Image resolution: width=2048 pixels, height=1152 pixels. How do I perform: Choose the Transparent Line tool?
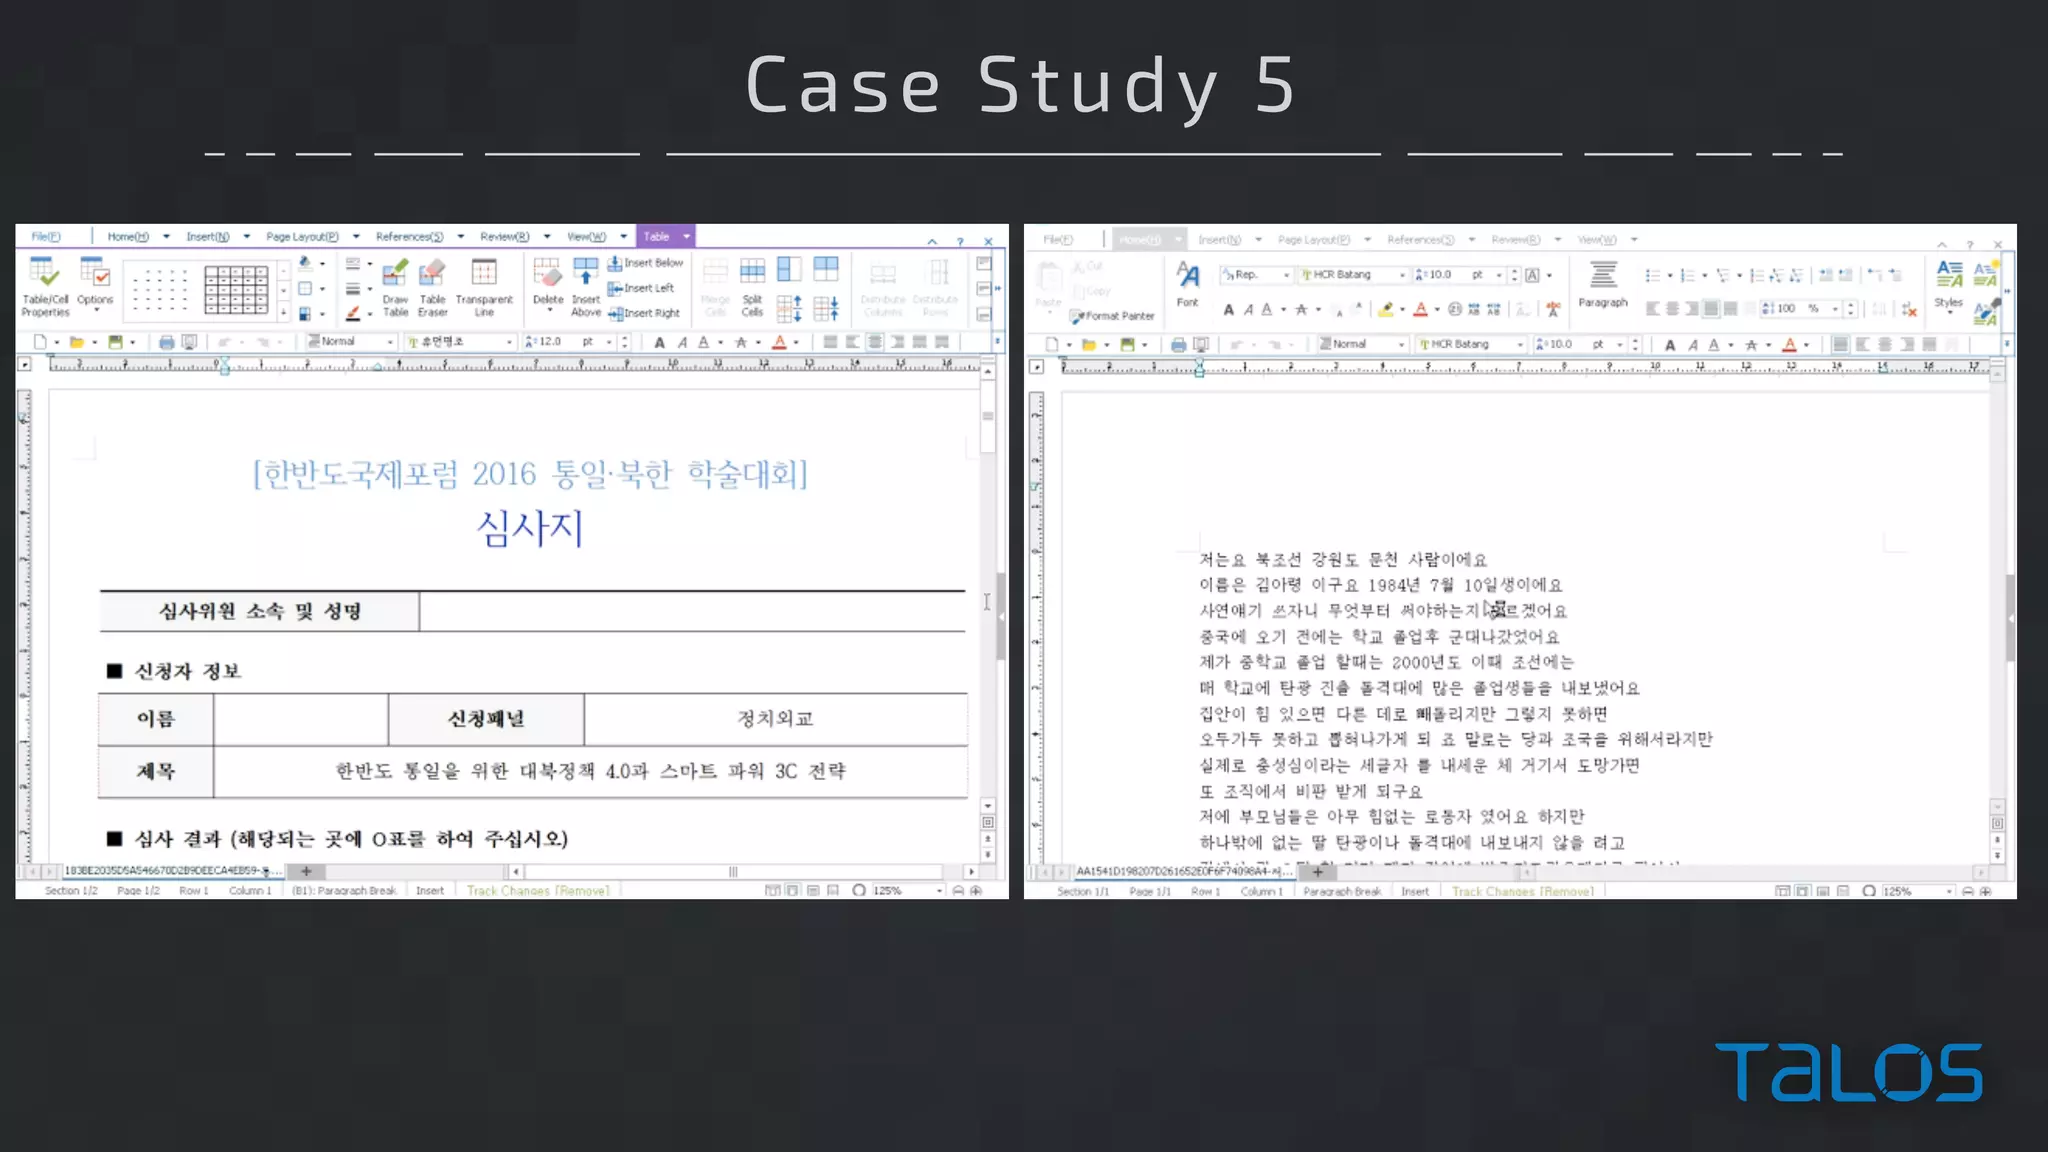(484, 286)
